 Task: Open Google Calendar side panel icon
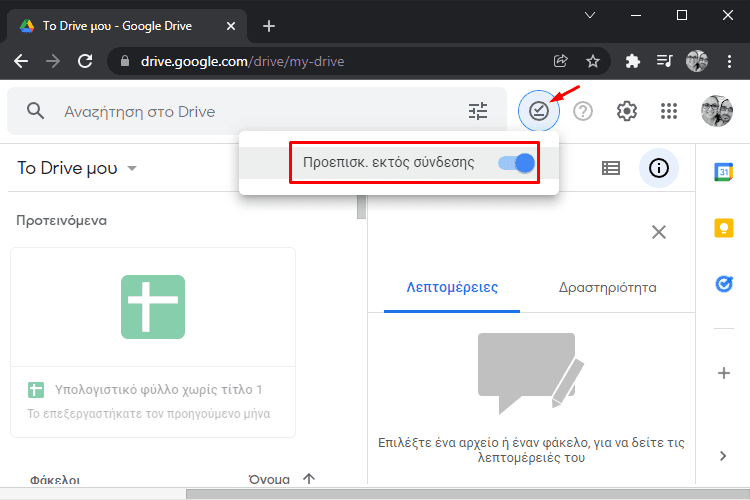(724, 172)
